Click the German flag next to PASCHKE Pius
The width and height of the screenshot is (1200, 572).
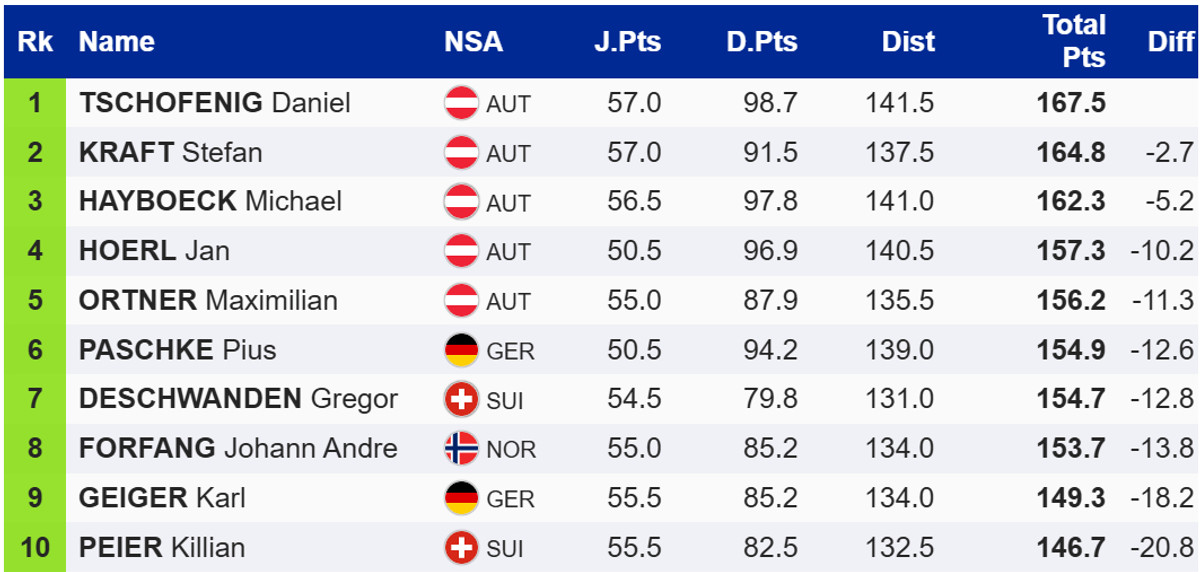coord(461,351)
